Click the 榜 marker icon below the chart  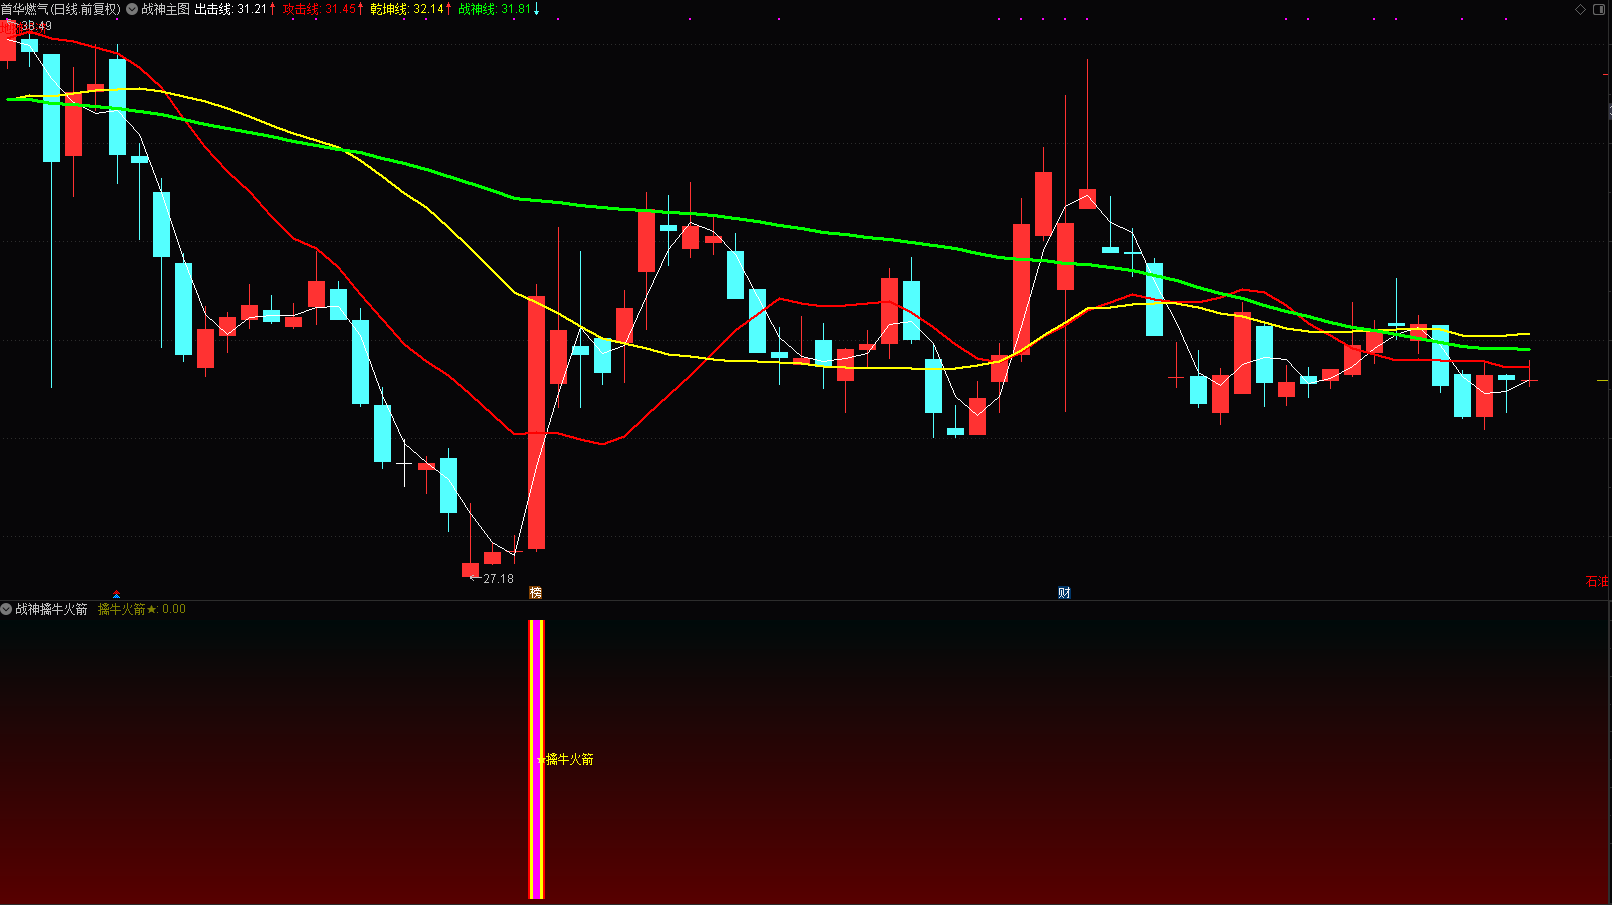point(536,593)
